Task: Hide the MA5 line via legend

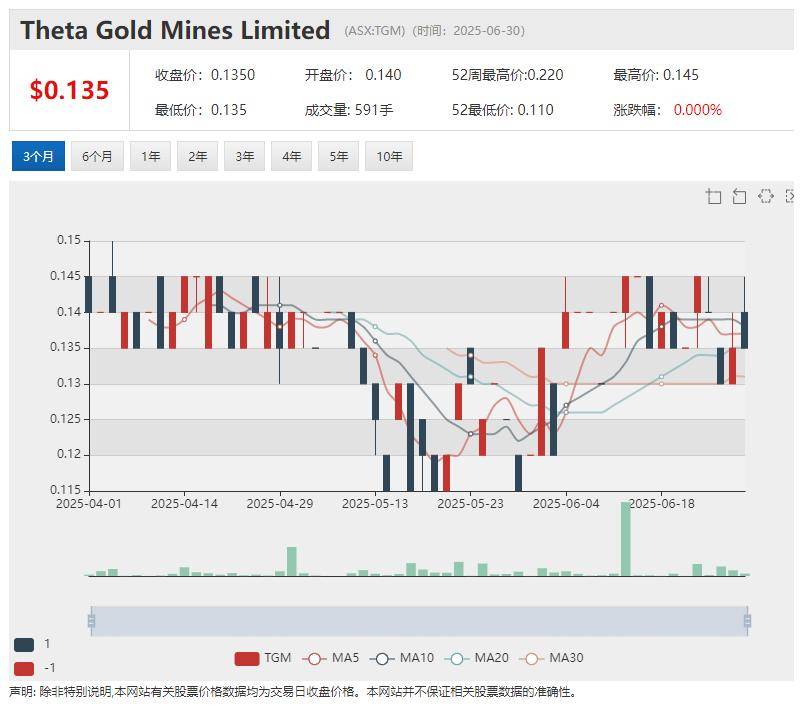Action: tap(331, 658)
